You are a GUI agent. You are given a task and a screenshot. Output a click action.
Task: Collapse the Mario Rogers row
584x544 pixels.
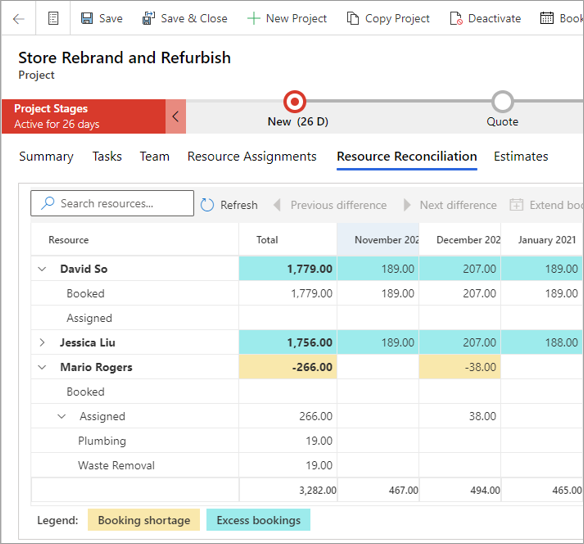tap(42, 367)
